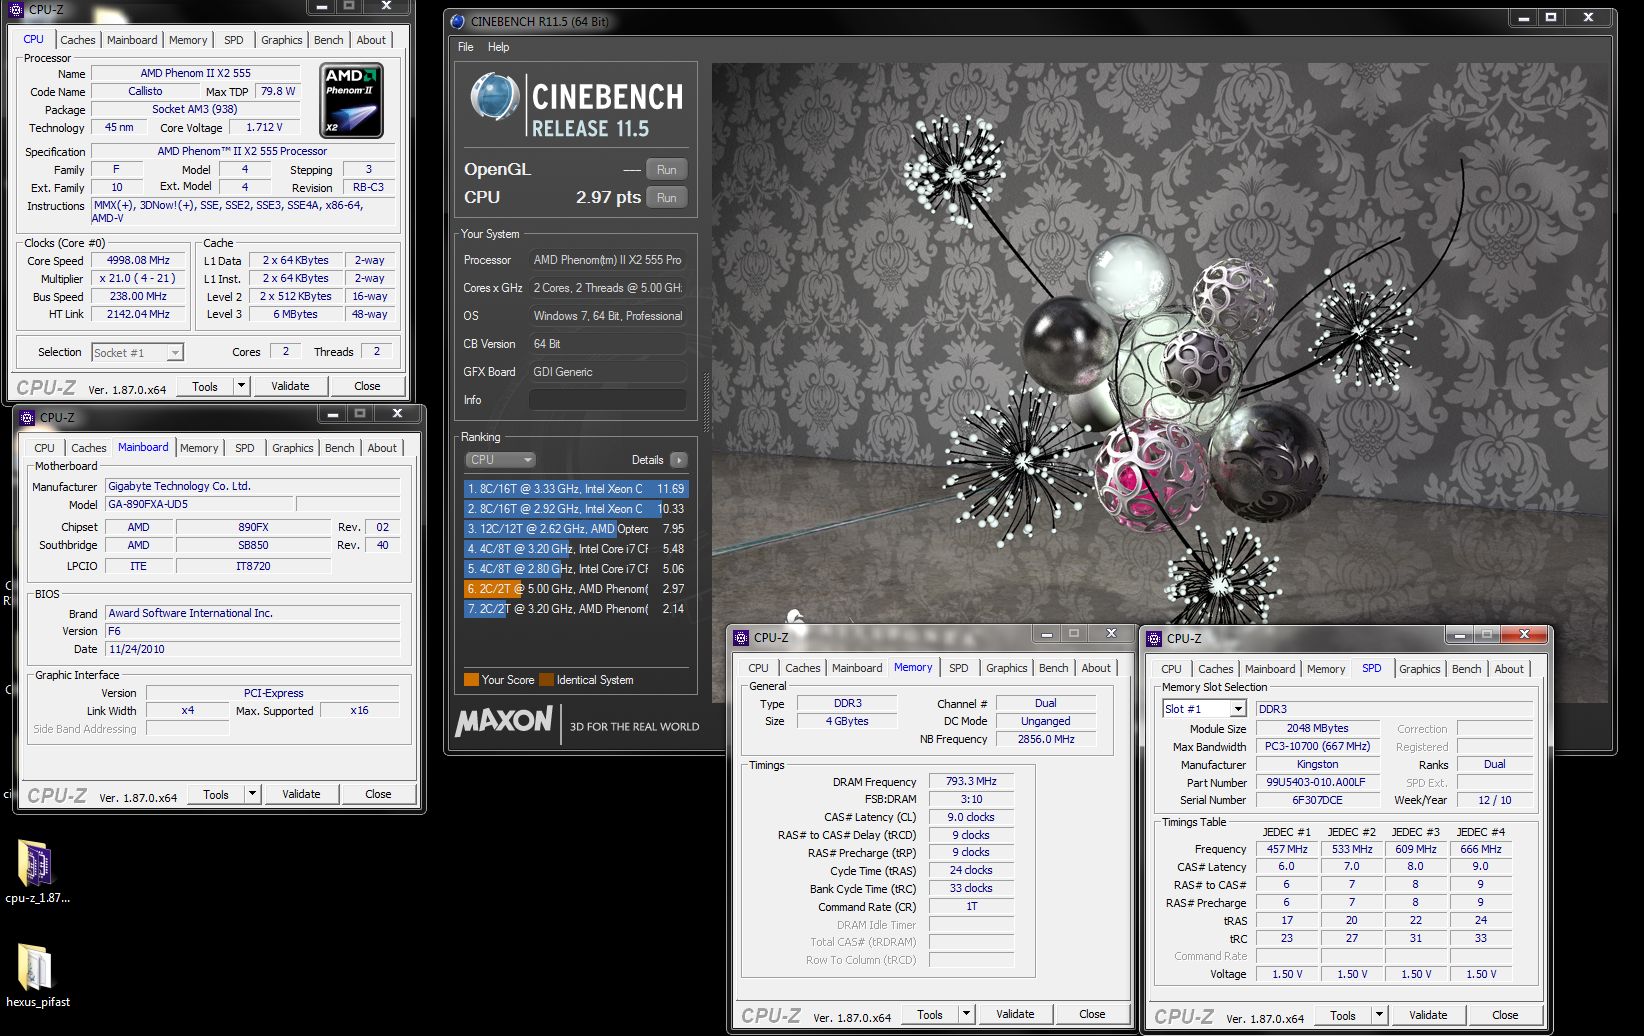Image resolution: width=1644 pixels, height=1036 pixels.
Task: Select ranking row 4 Intel Core i7 3.20 GHz
Action: click(576, 549)
